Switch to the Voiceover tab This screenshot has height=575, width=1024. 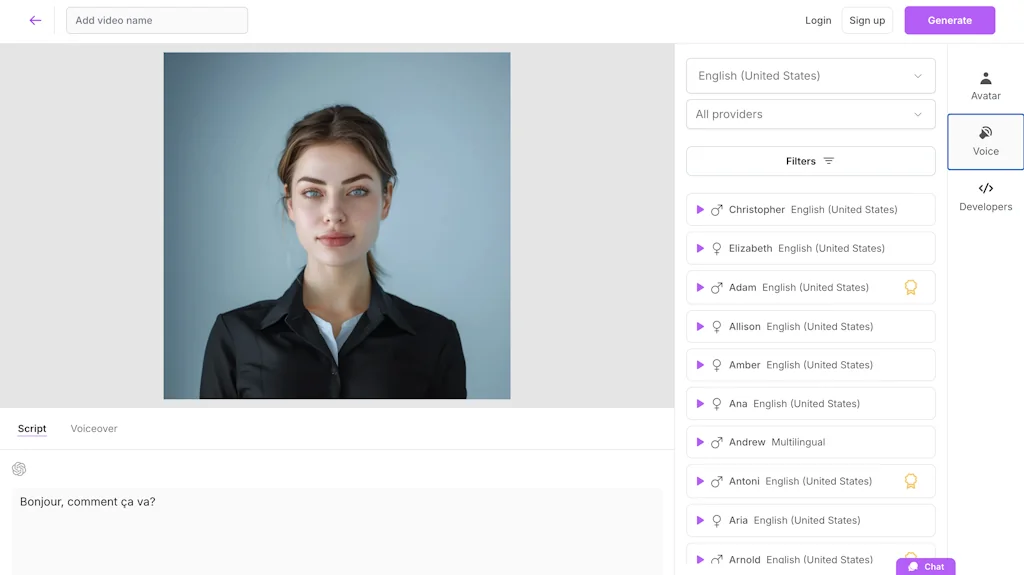coord(94,429)
